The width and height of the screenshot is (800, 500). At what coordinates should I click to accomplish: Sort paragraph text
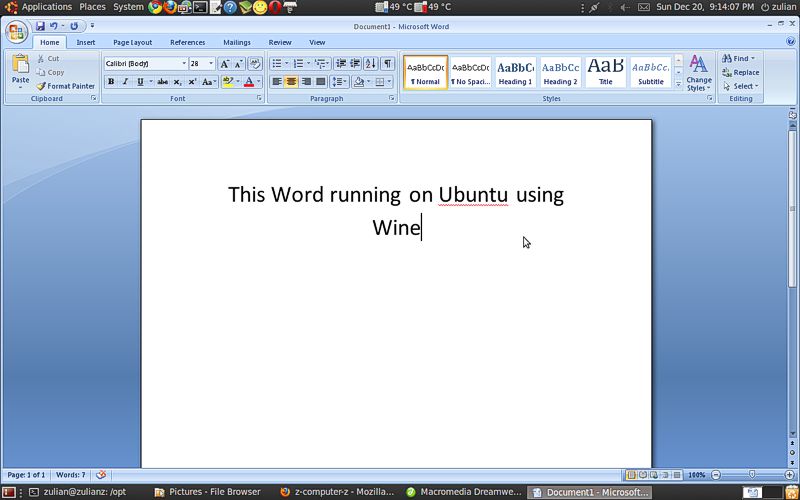371,63
